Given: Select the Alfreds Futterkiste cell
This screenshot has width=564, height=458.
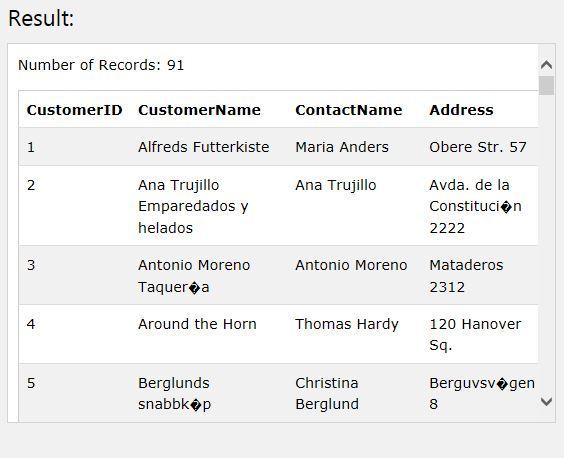Looking at the screenshot, I should (x=204, y=147).
